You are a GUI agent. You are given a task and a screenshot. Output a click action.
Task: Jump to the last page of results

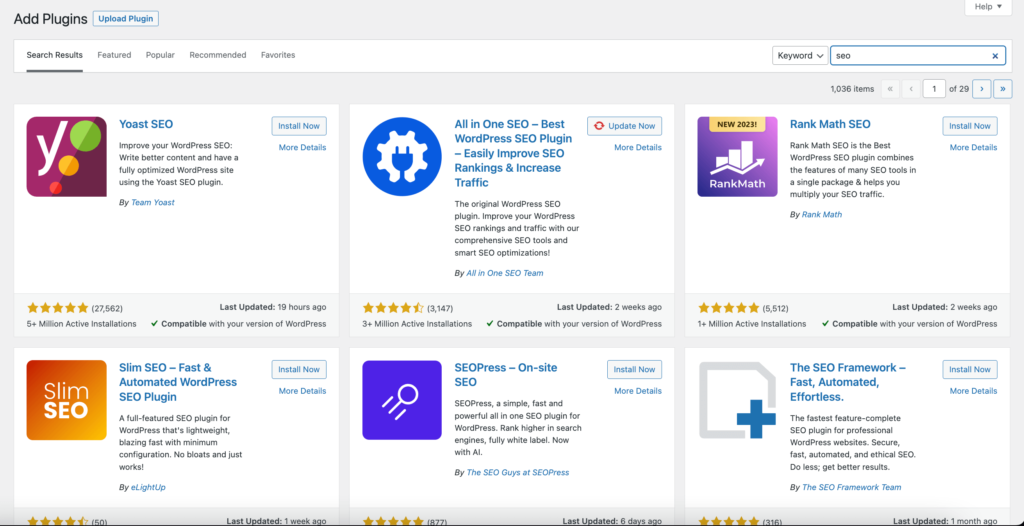(1002, 89)
